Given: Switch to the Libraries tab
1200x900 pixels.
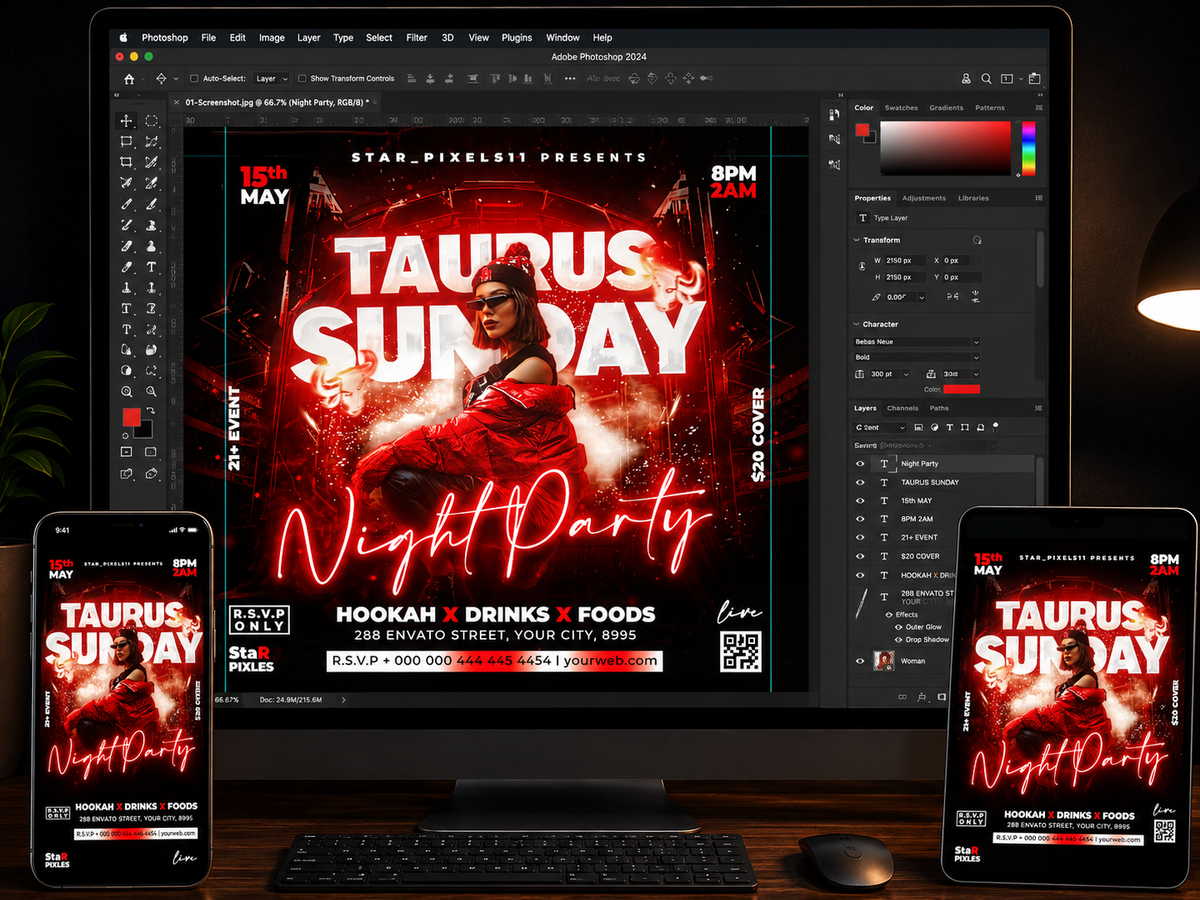Looking at the screenshot, I should (973, 198).
